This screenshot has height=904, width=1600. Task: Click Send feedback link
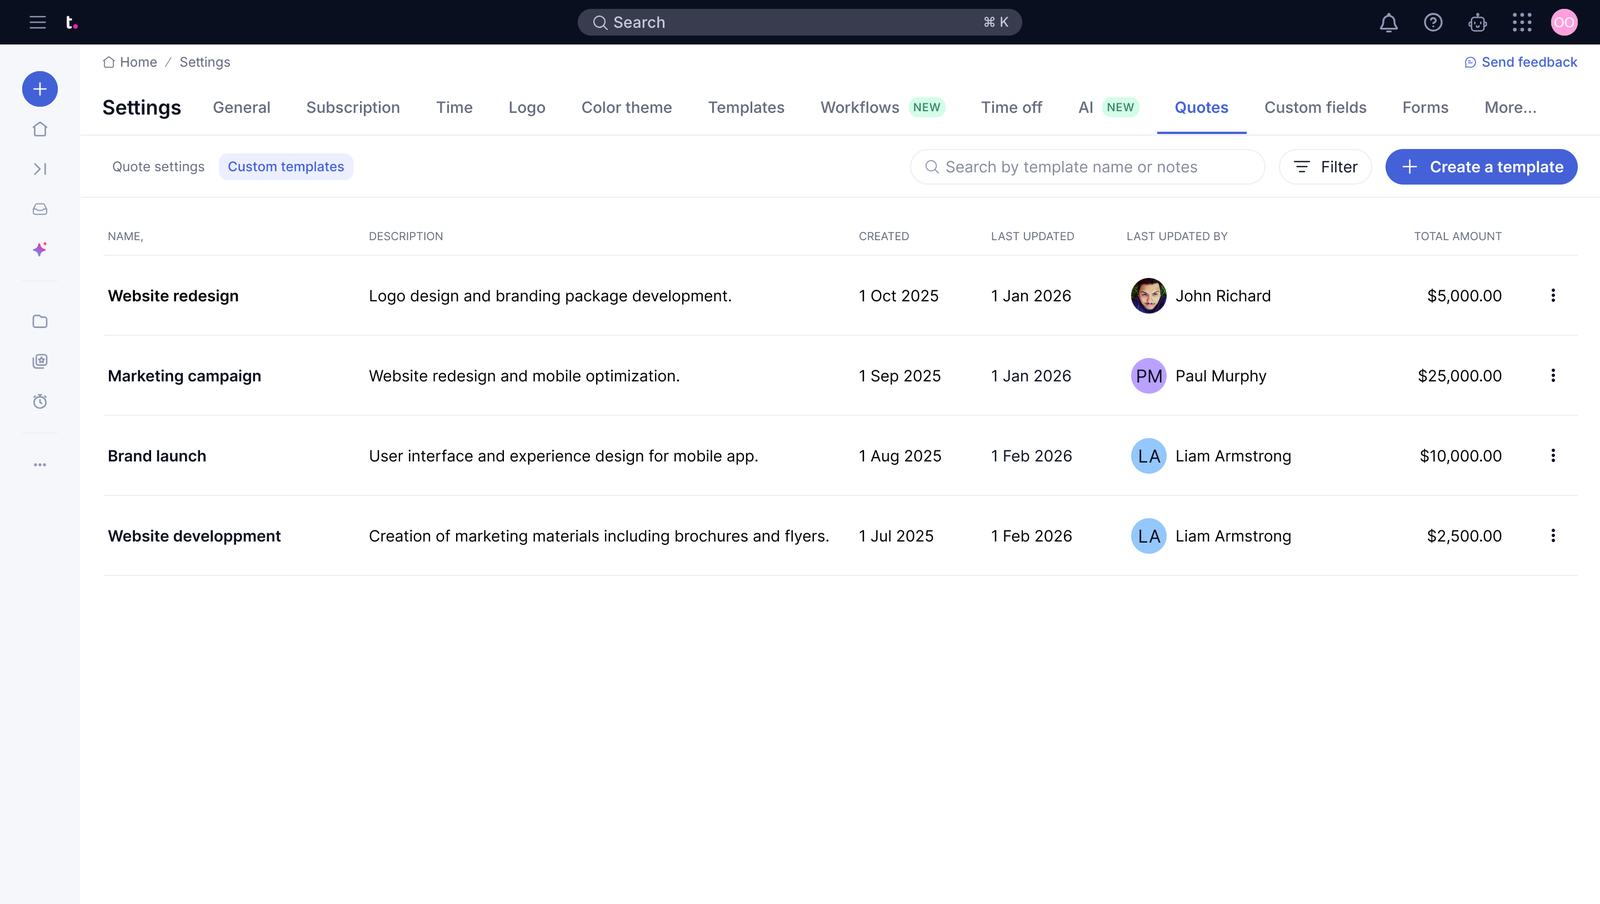tap(1521, 62)
